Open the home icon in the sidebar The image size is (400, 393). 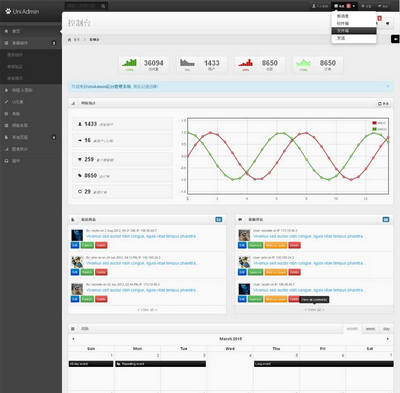coord(6,31)
